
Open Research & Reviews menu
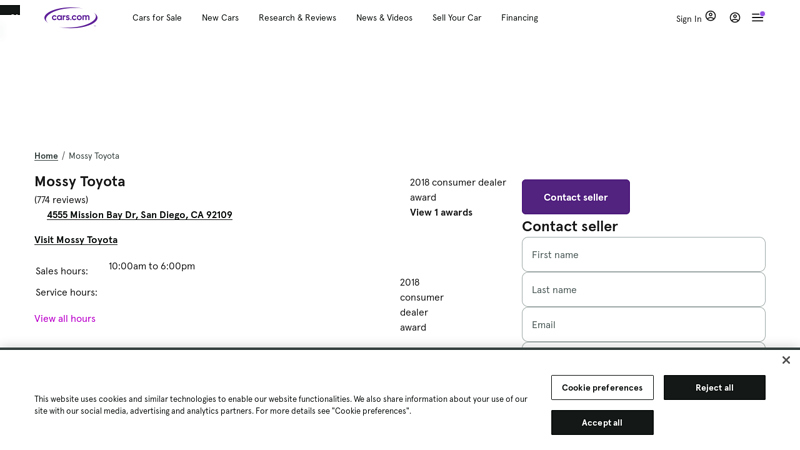point(297,18)
